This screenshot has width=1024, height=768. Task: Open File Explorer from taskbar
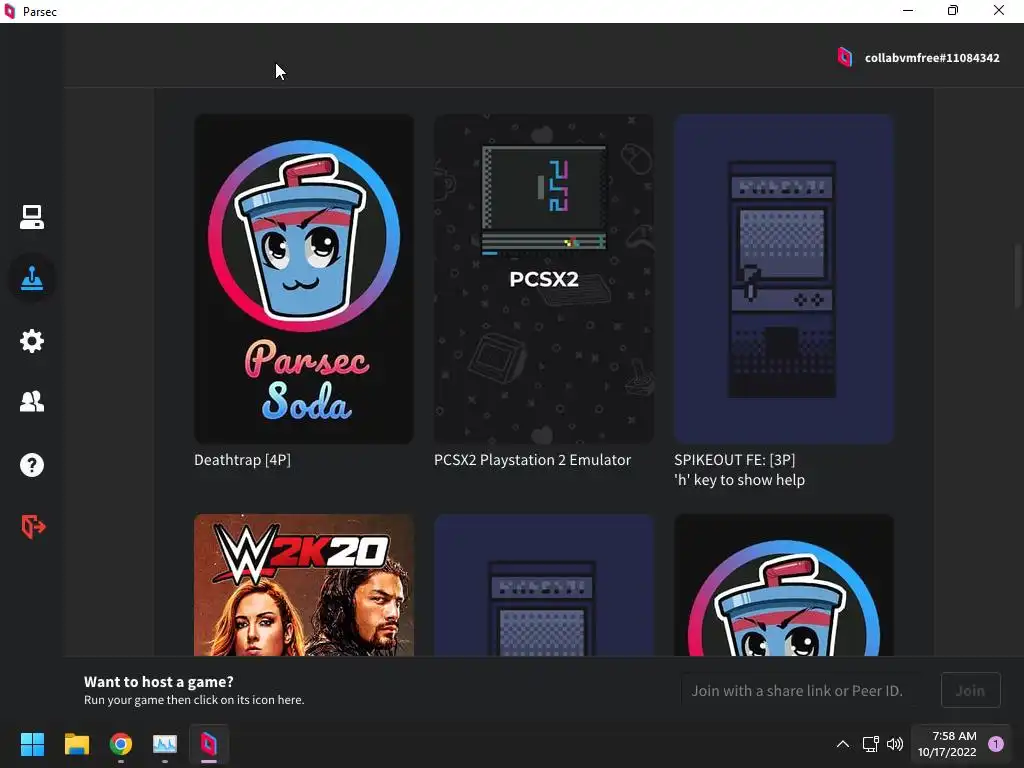76,744
